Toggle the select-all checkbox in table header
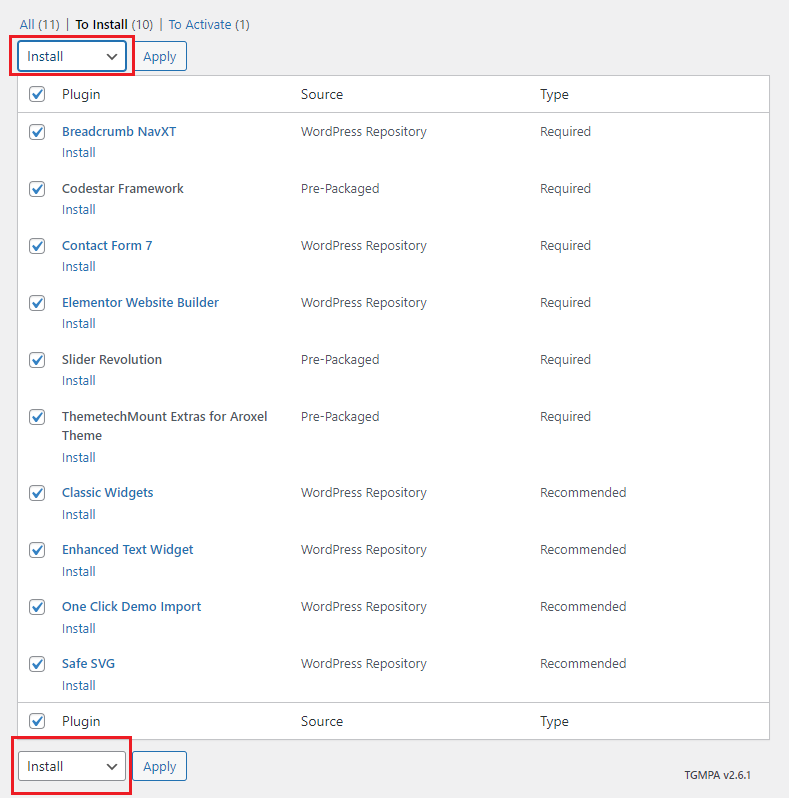Viewport: 789px width, 798px height. click(x=37, y=94)
